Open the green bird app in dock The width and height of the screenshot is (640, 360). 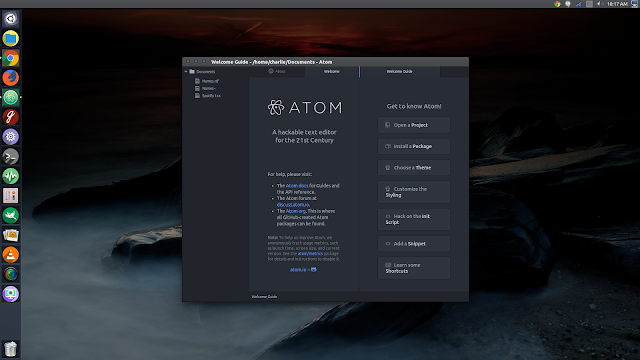click(x=11, y=215)
